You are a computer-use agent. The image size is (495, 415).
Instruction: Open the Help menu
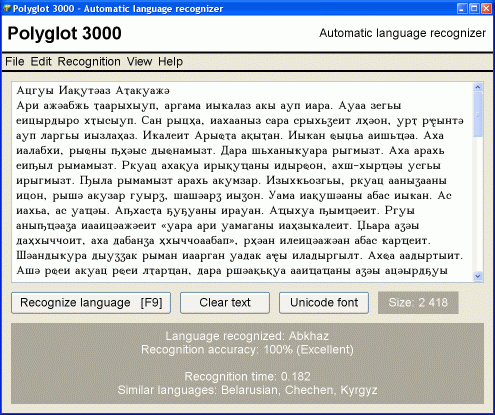coord(170,62)
